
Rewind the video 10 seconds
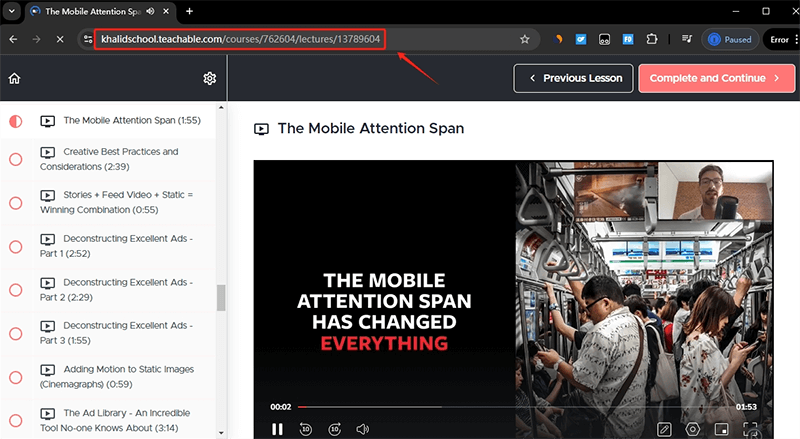(x=306, y=429)
